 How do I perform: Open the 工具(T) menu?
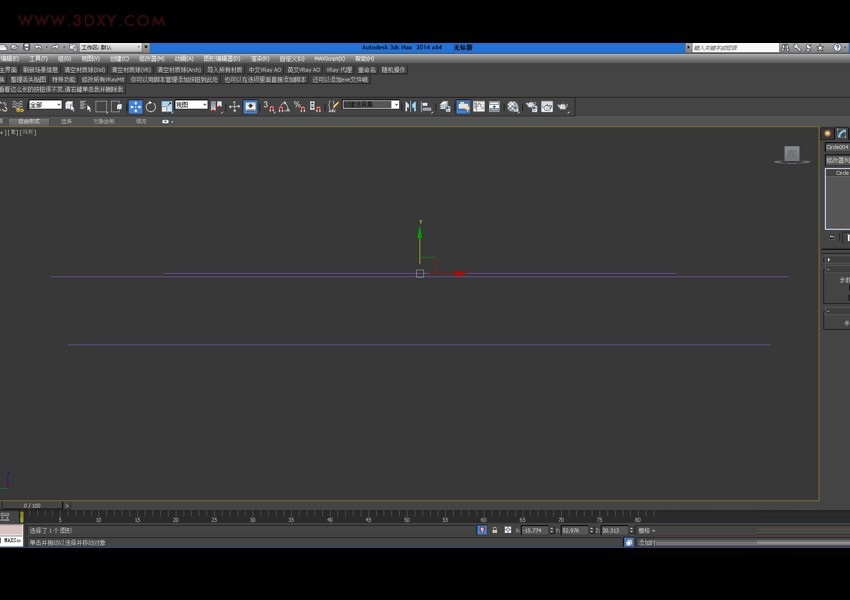pyautogui.click(x=38, y=59)
